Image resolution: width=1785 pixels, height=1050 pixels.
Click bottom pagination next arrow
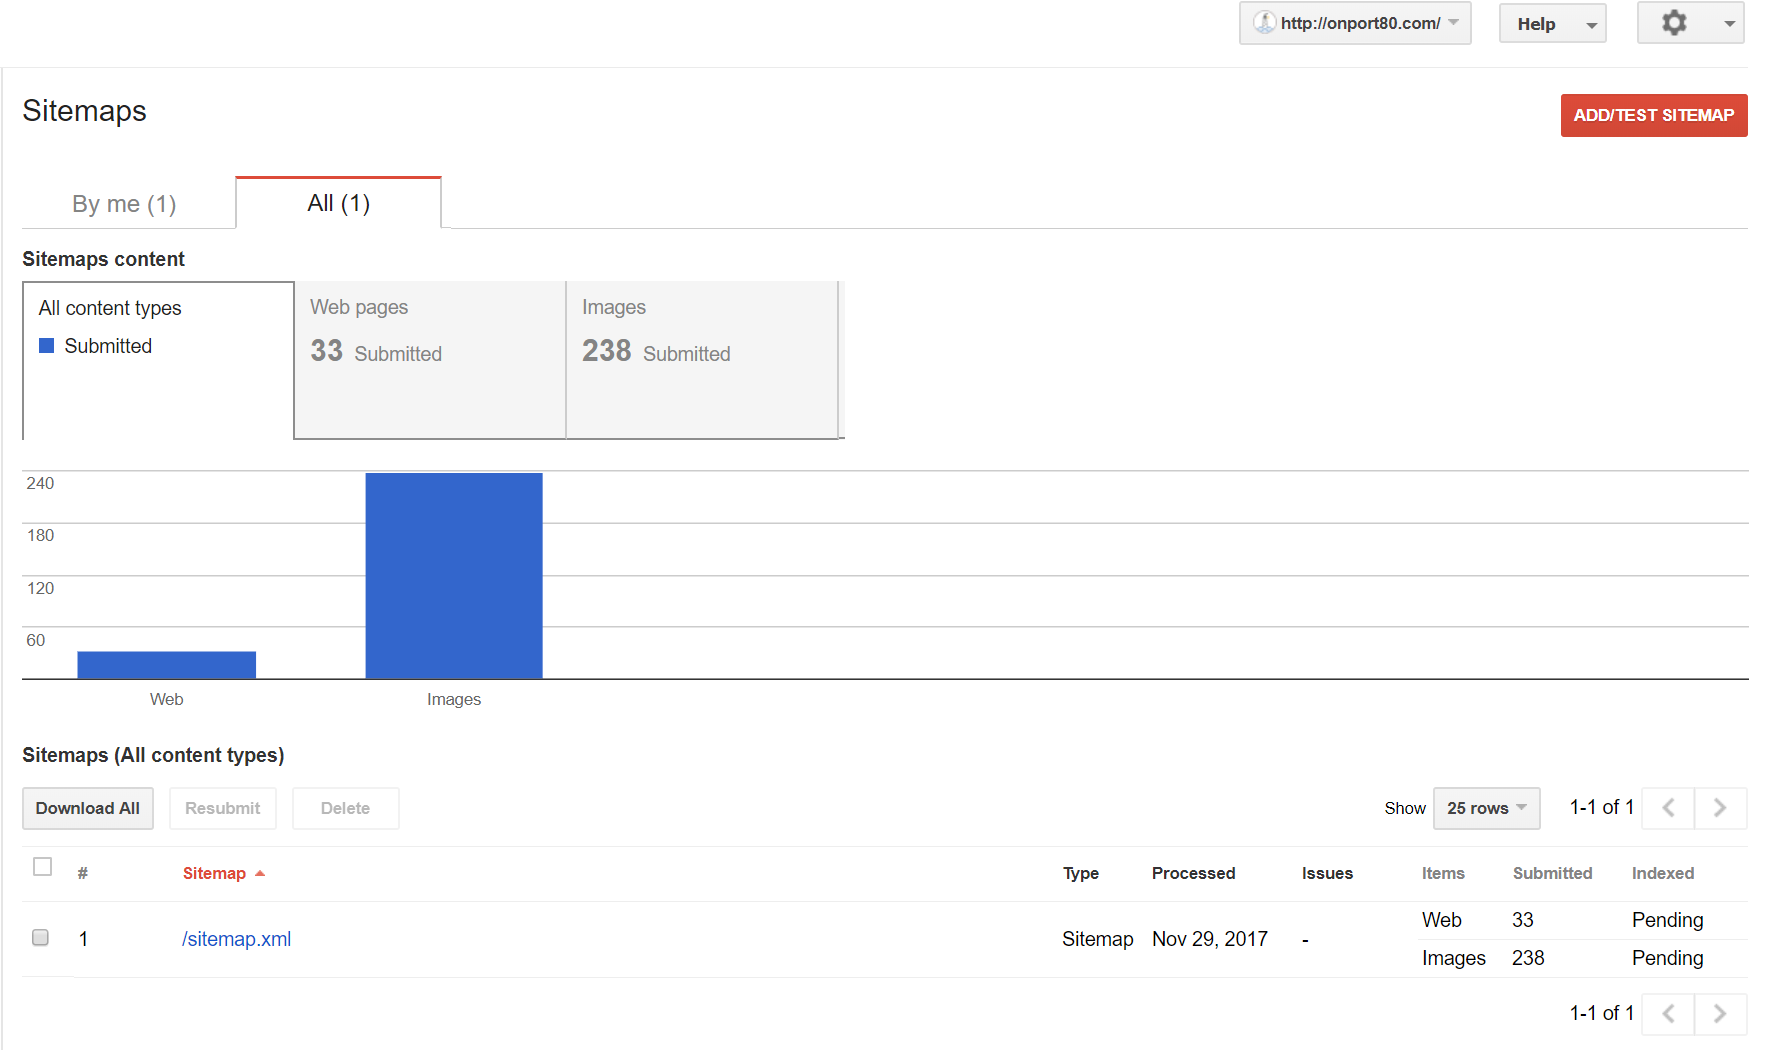1720,1014
